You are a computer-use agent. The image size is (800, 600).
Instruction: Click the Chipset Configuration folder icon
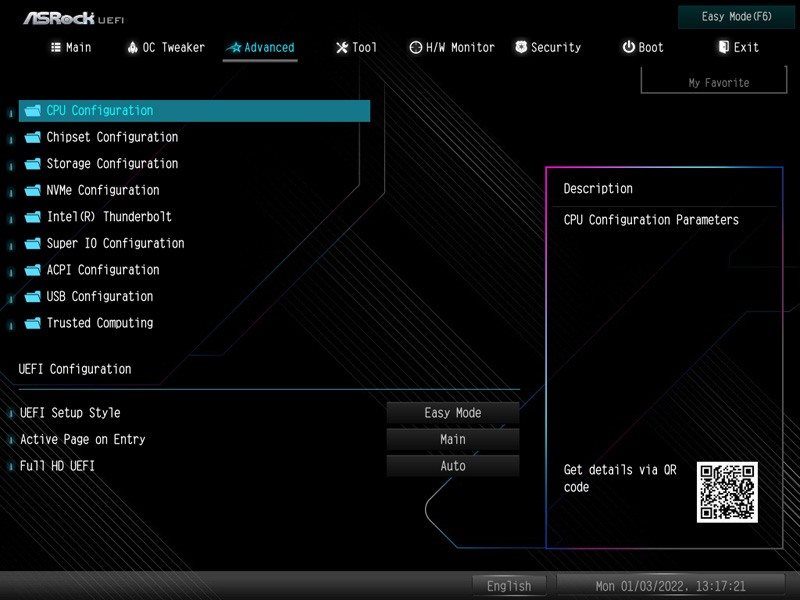[32, 137]
